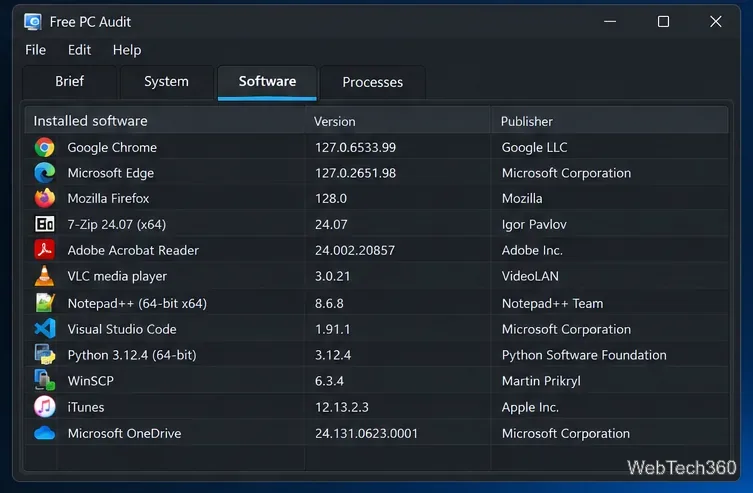Click the WinSCP icon
This screenshot has width=753, height=493.
click(44, 381)
